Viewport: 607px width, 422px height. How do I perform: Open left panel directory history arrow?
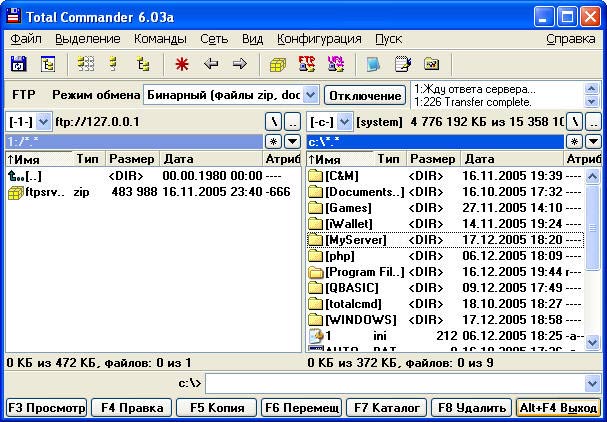click(293, 142)
